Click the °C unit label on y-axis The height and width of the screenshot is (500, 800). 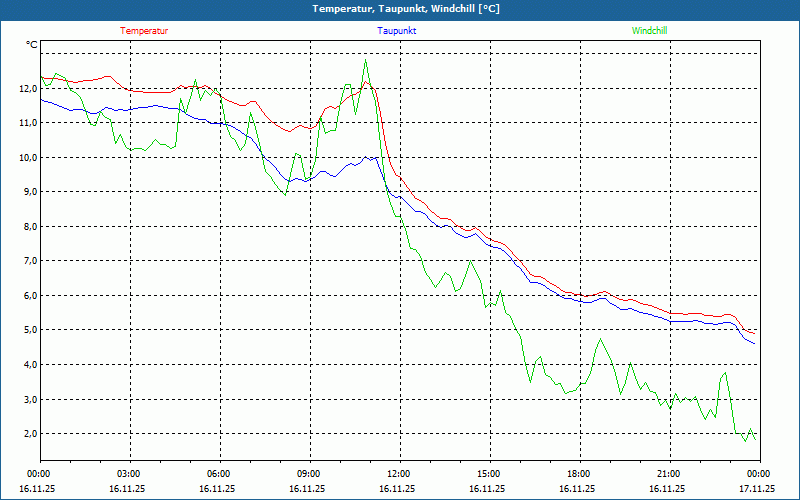[x=32, y=45]
